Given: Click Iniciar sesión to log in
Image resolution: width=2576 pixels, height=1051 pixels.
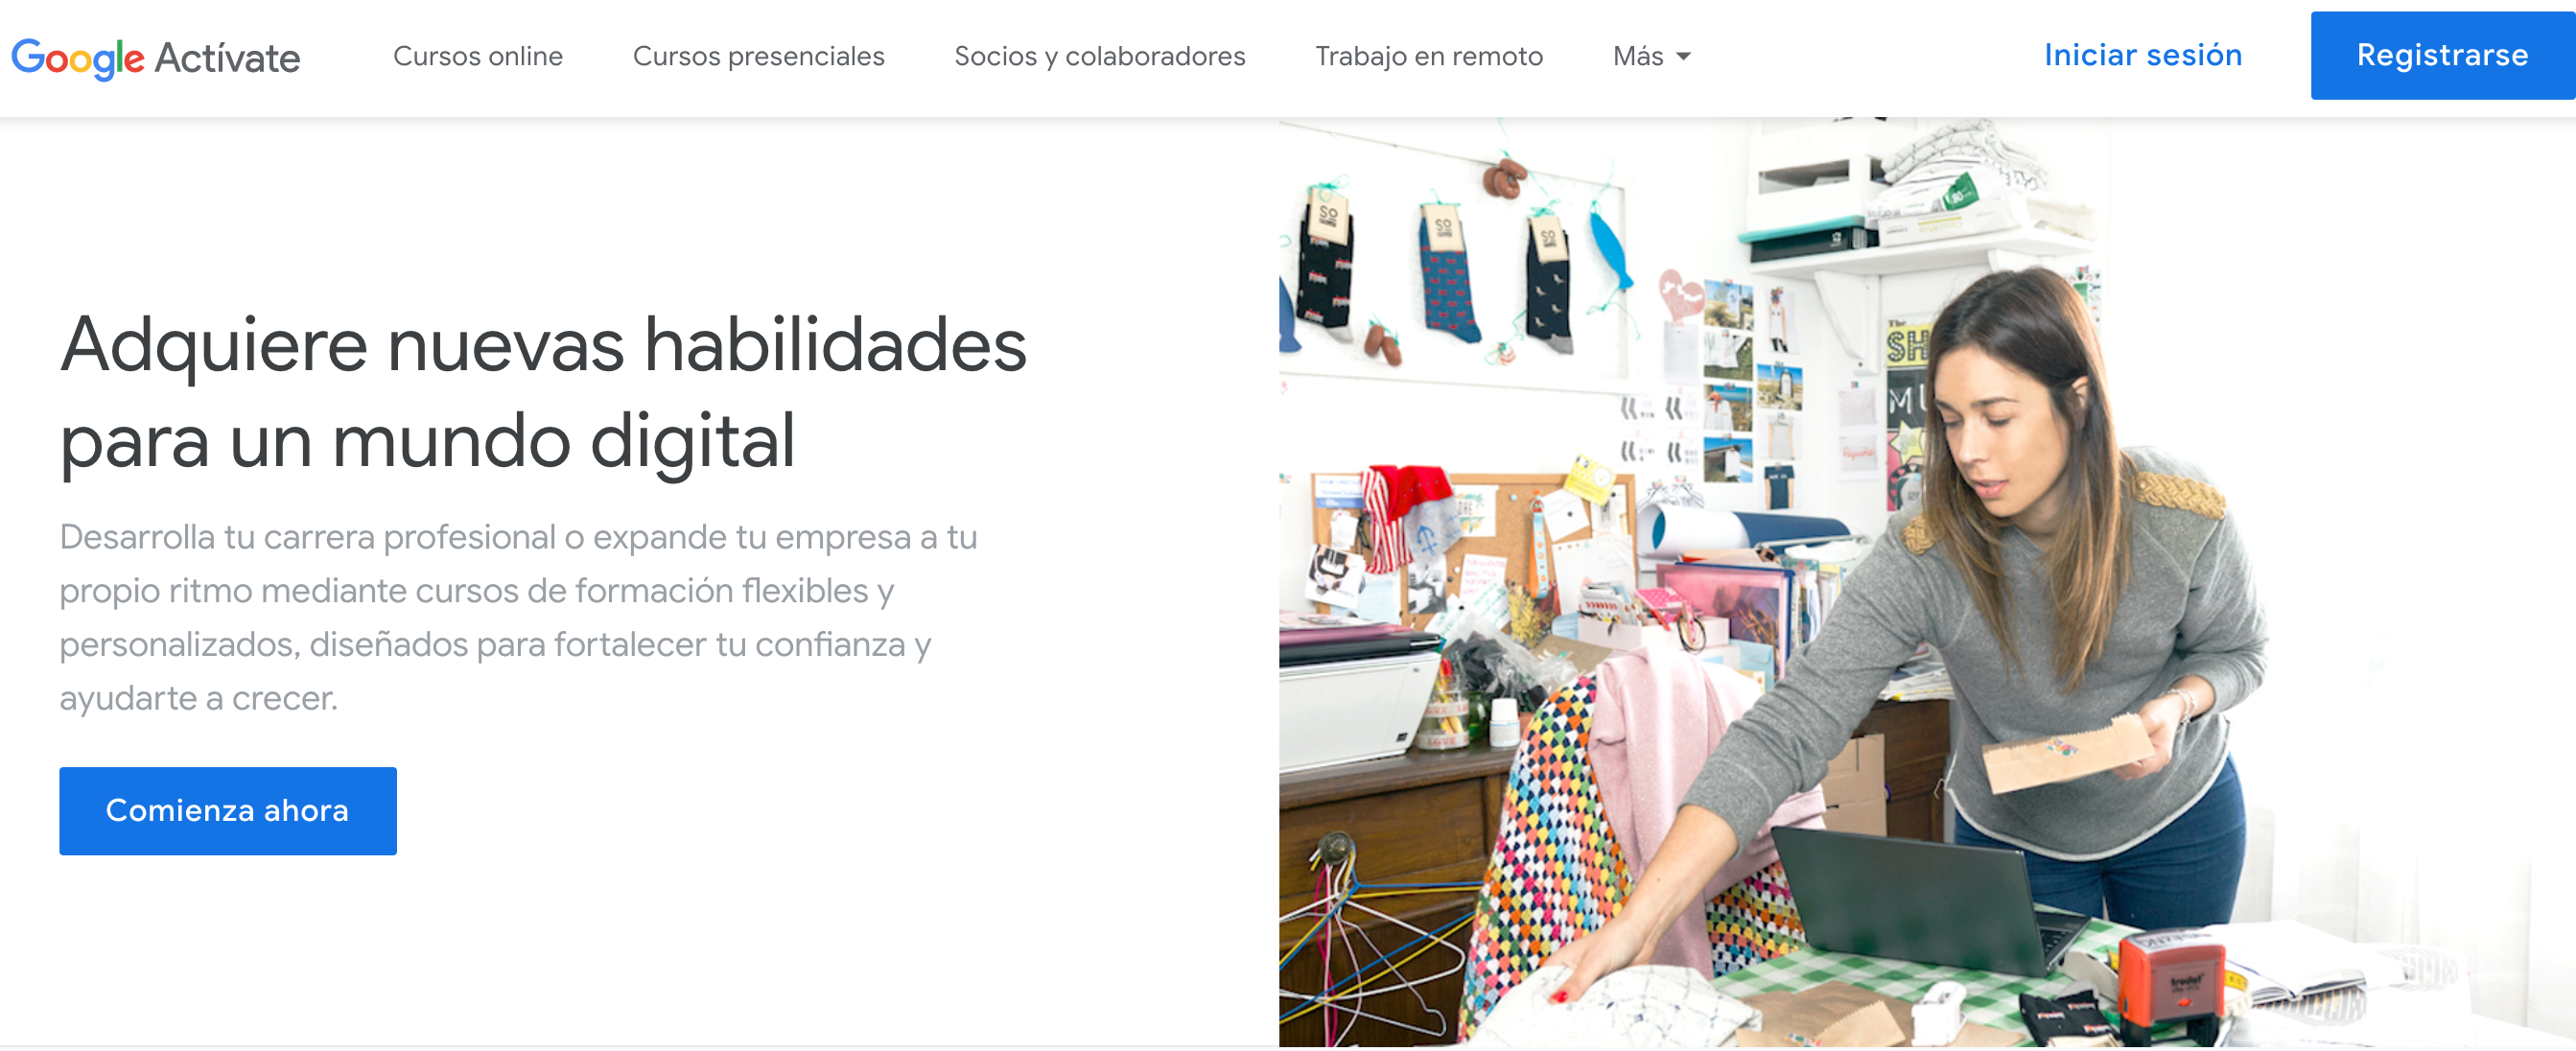Looking at the screenshot, I should [2142, 55].
